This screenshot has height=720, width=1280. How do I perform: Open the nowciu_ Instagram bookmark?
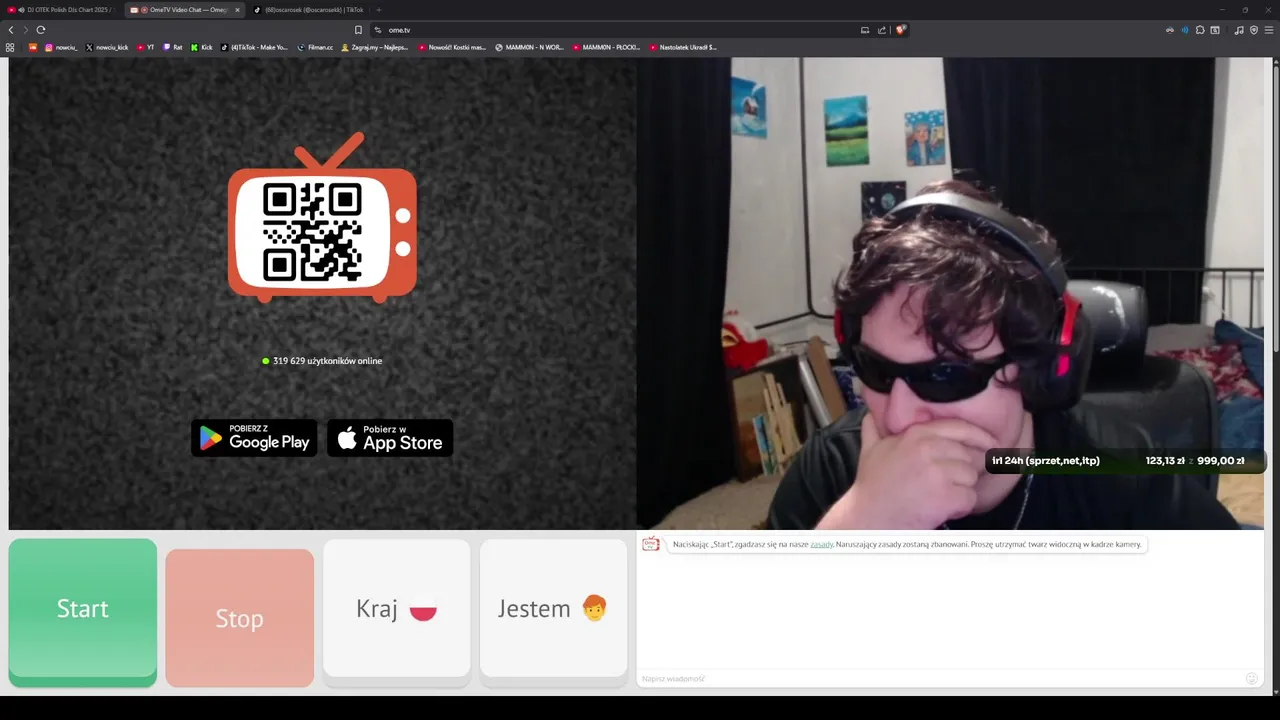tap(61, 47)
